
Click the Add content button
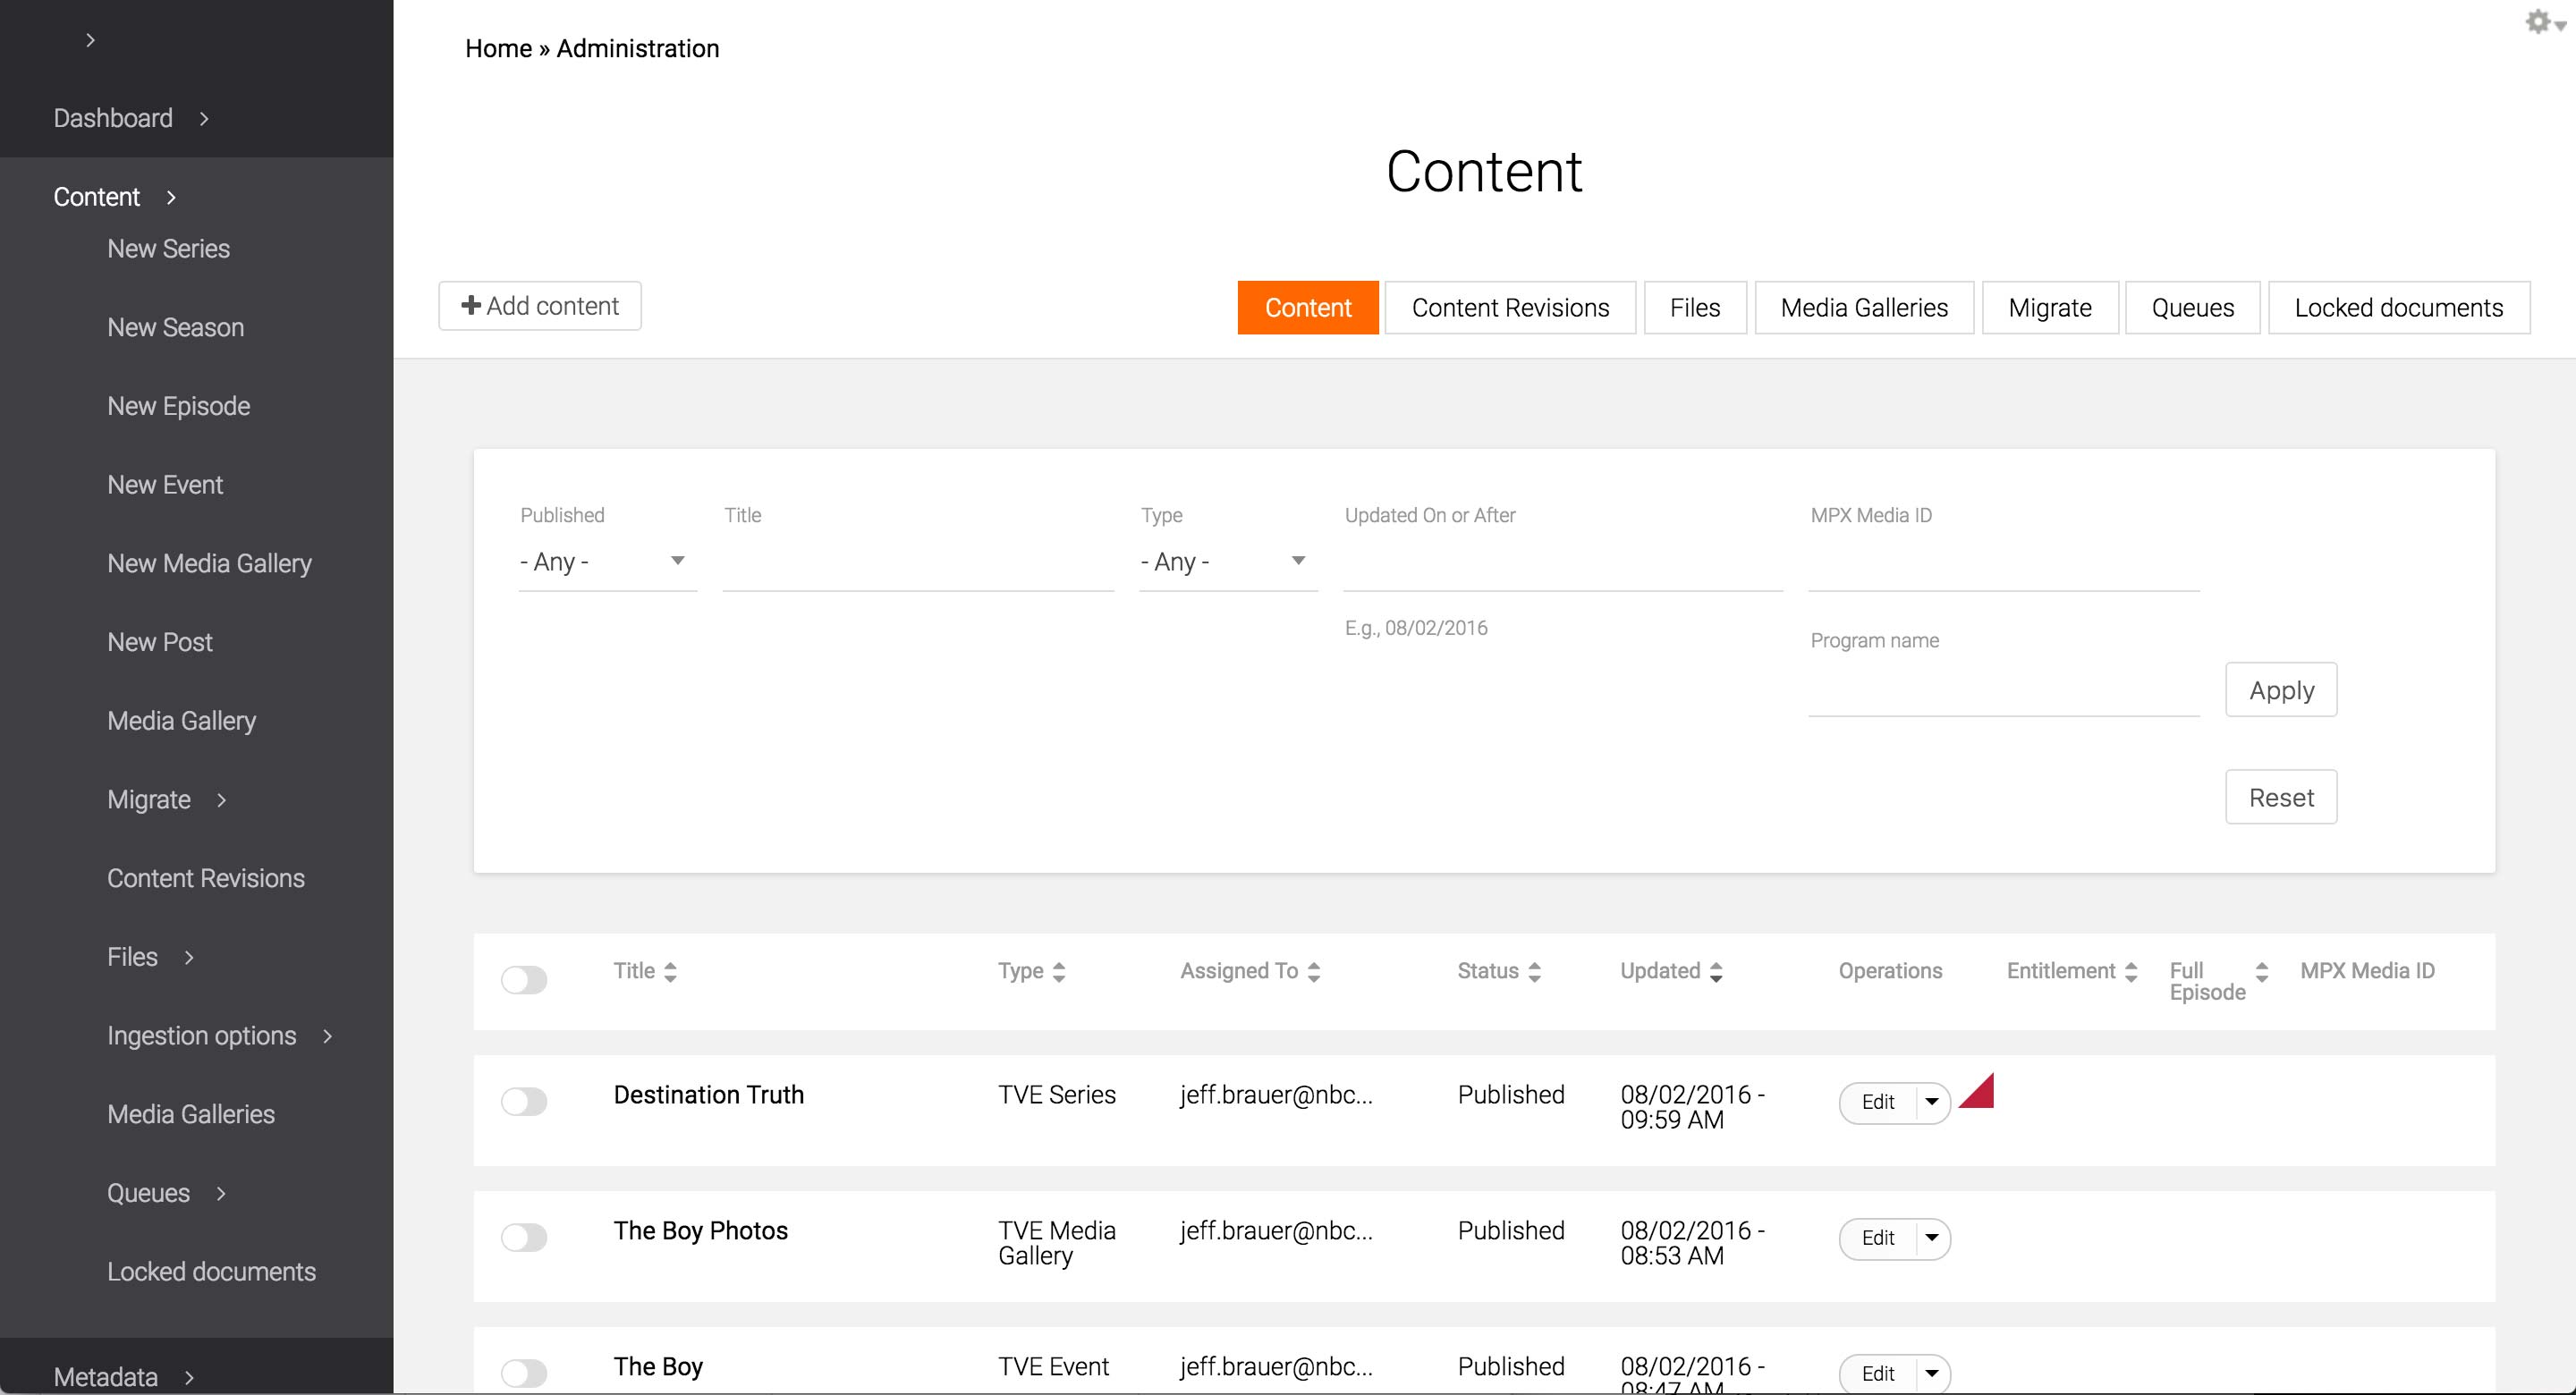tap(540, 306)
